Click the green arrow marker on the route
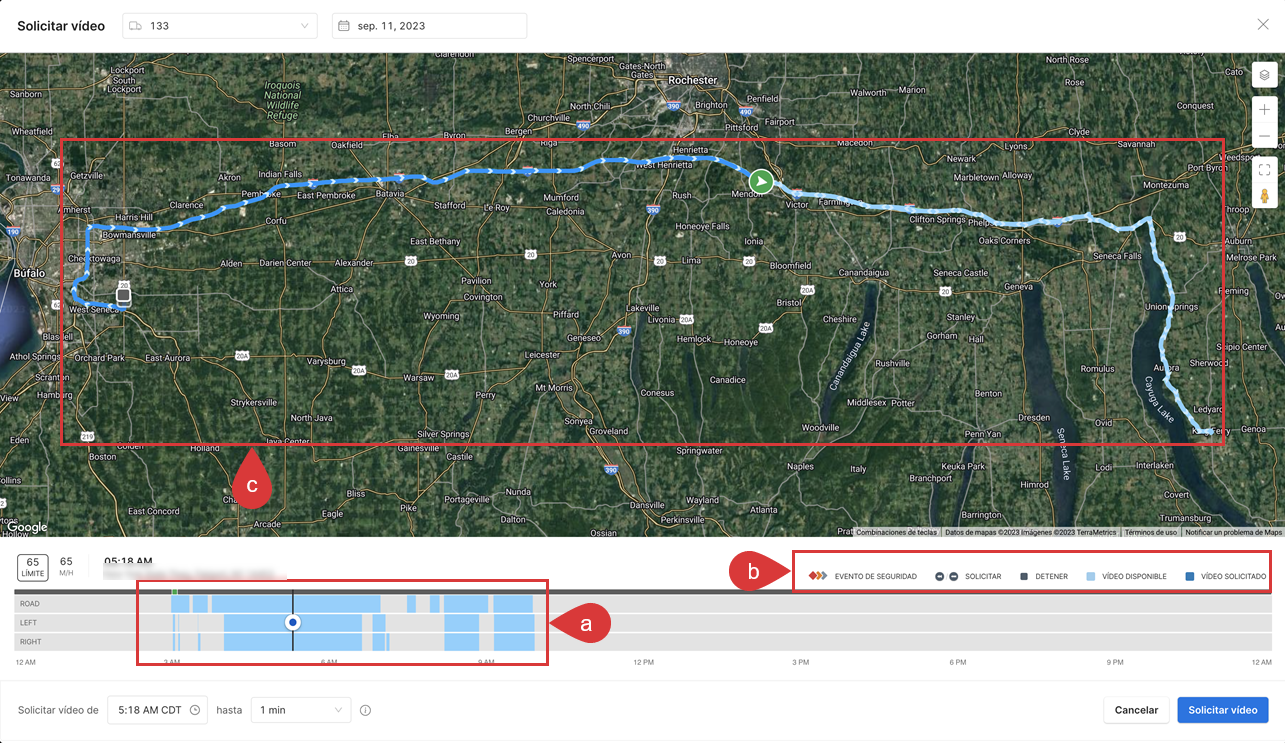Screen dimensions: 1285x743 [x=761, y=181]
